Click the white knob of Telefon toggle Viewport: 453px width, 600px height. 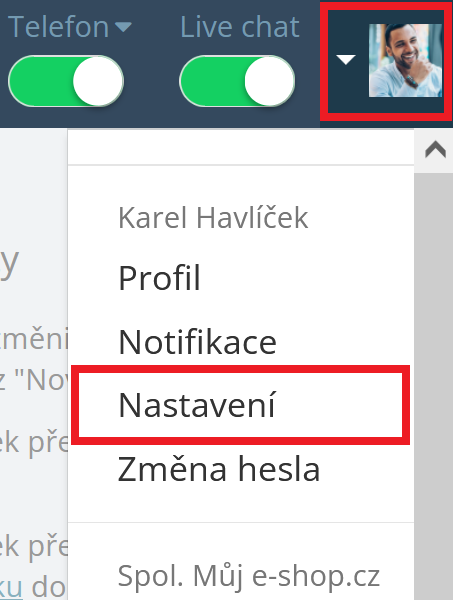98,81
